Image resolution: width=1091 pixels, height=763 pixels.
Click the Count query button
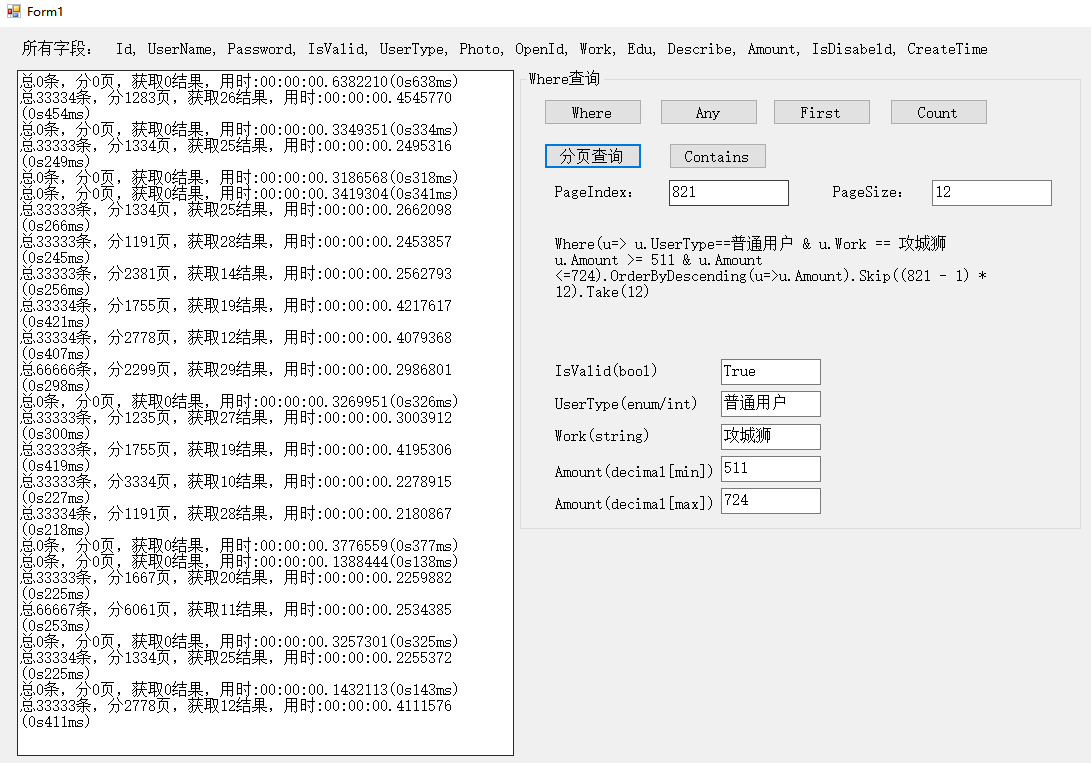(938, 113)
